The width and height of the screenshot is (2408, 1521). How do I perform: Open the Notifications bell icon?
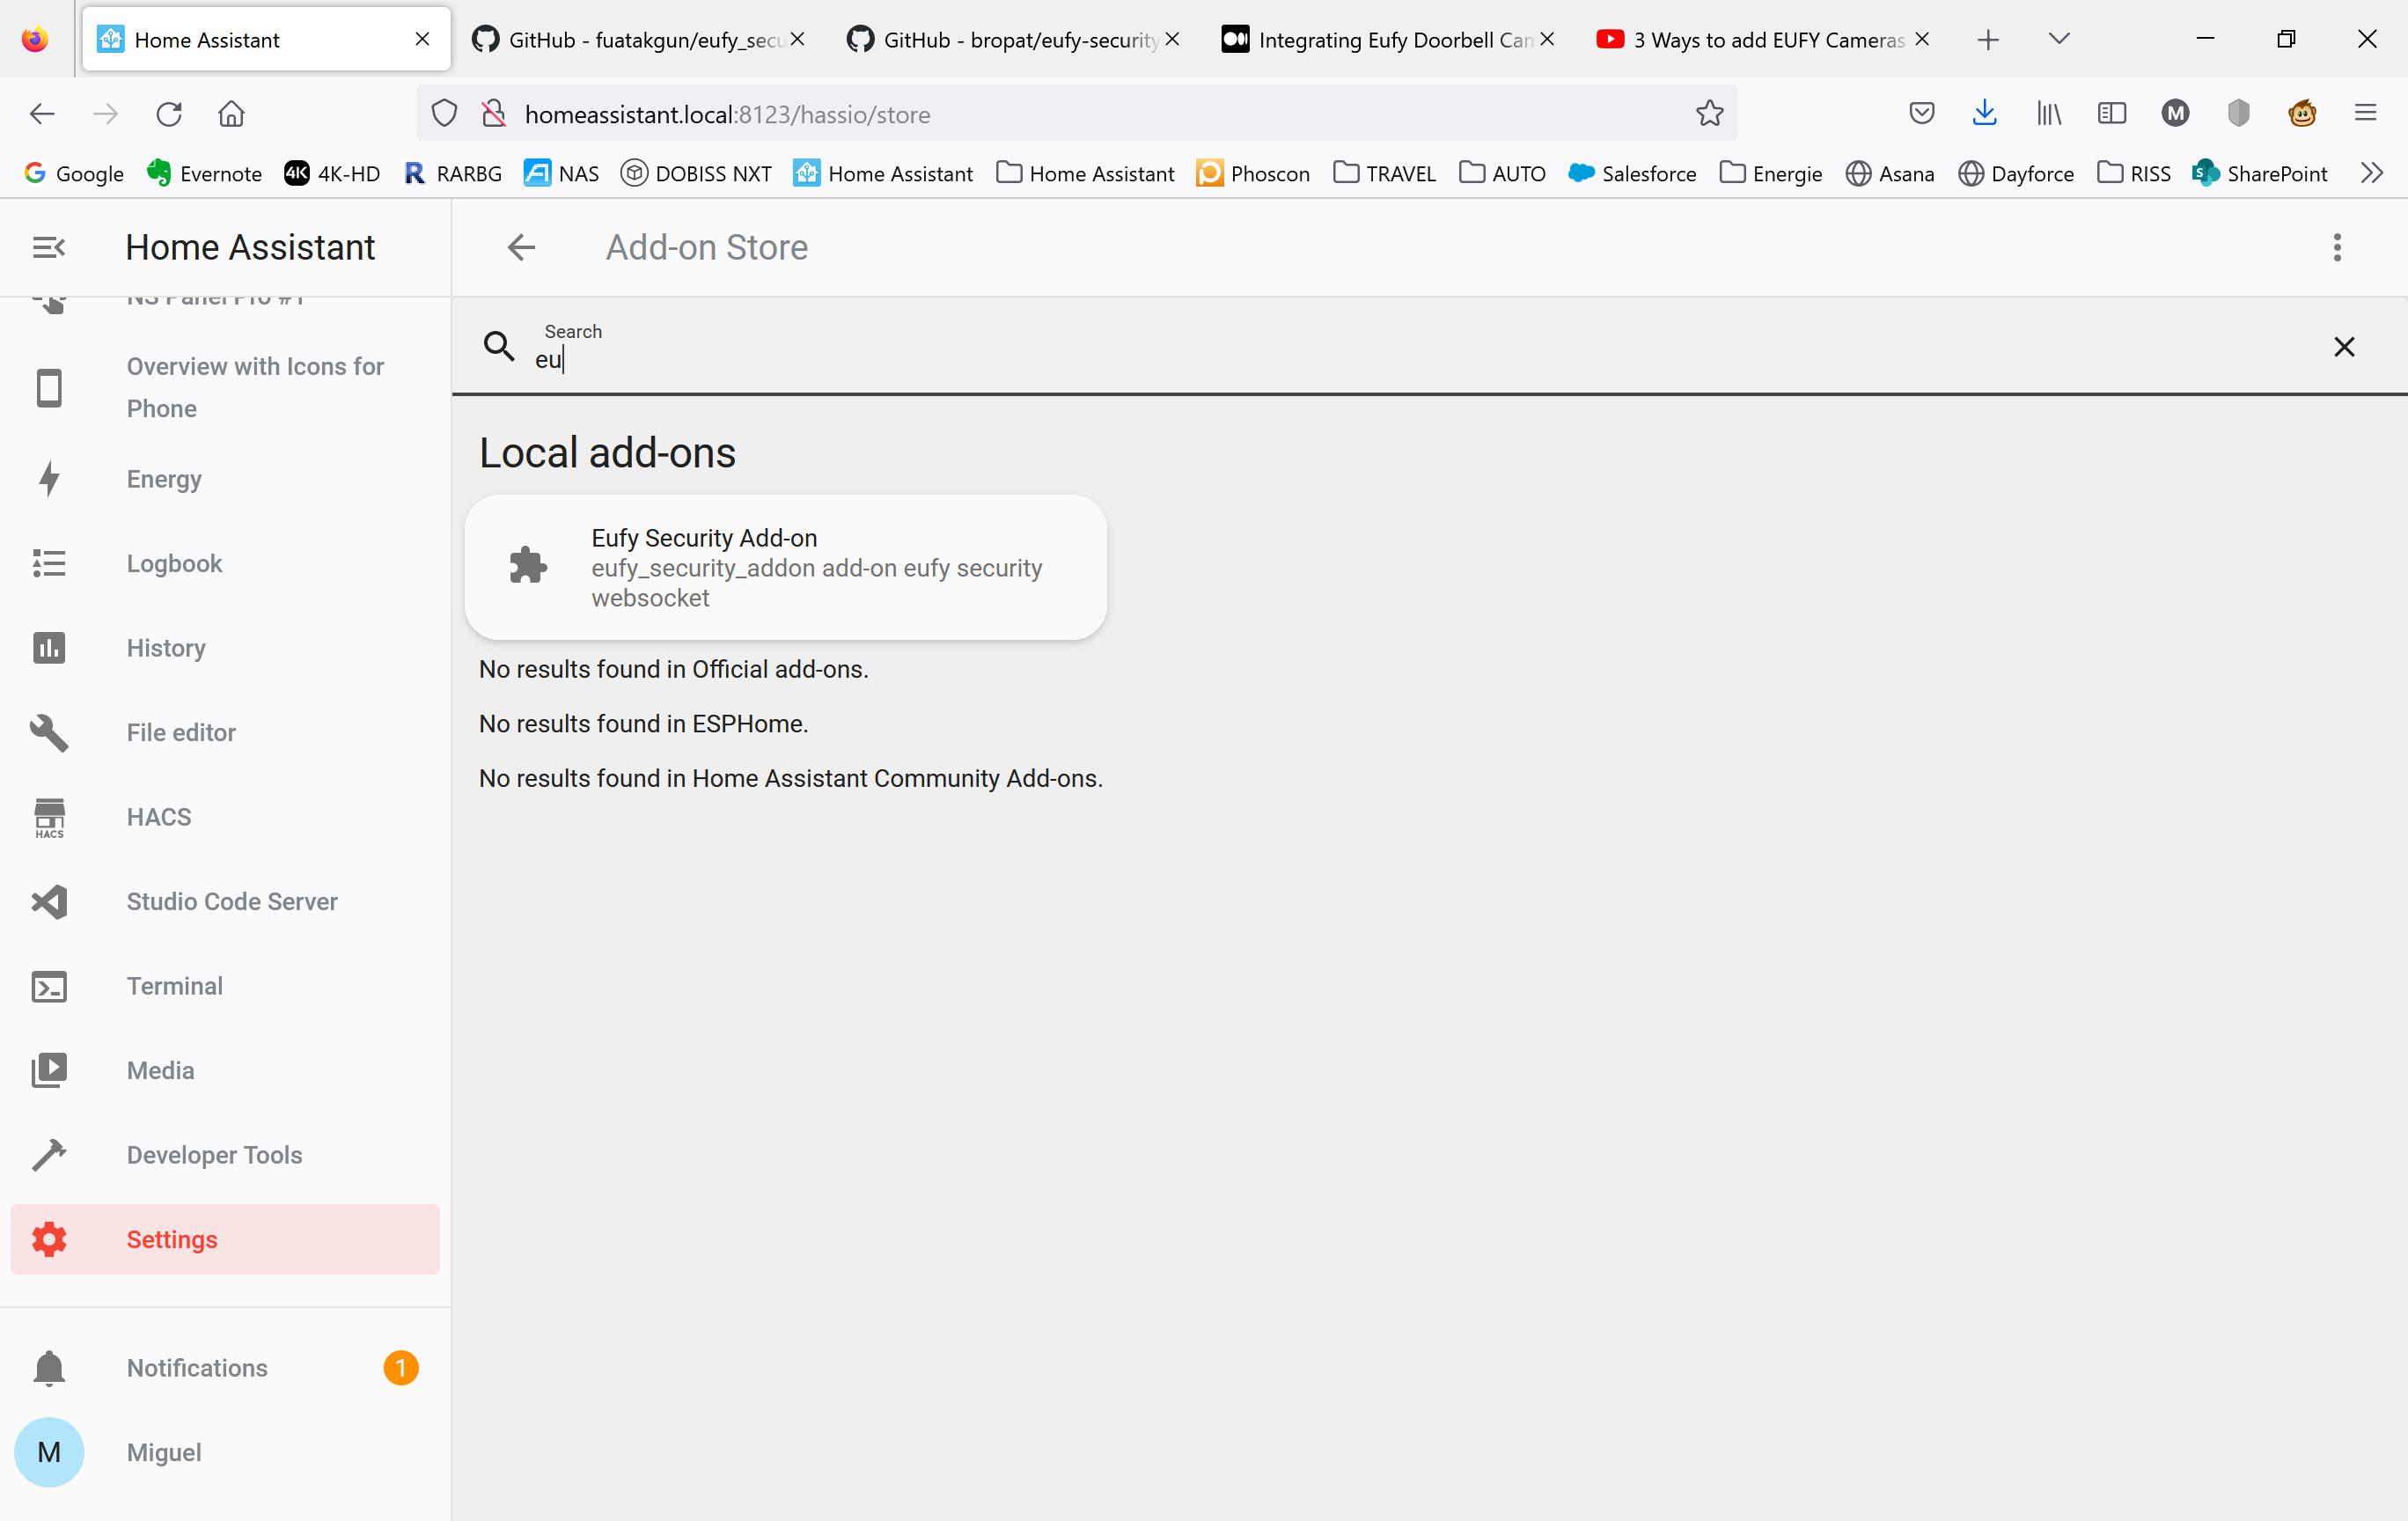49,1368
